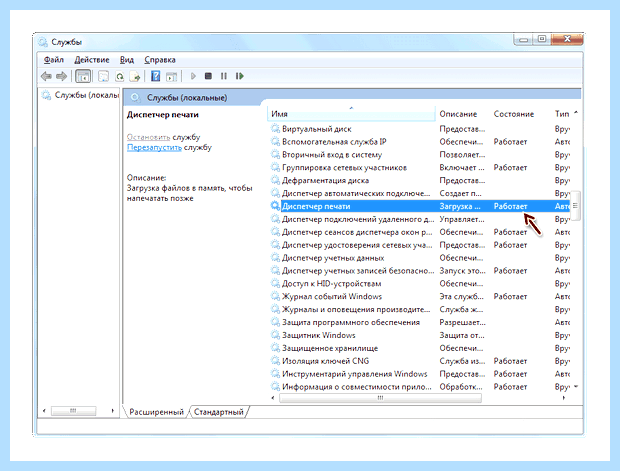Pause the service with the pause icon
The width and height of the screenshot is (620, 471).
point(224,76)
